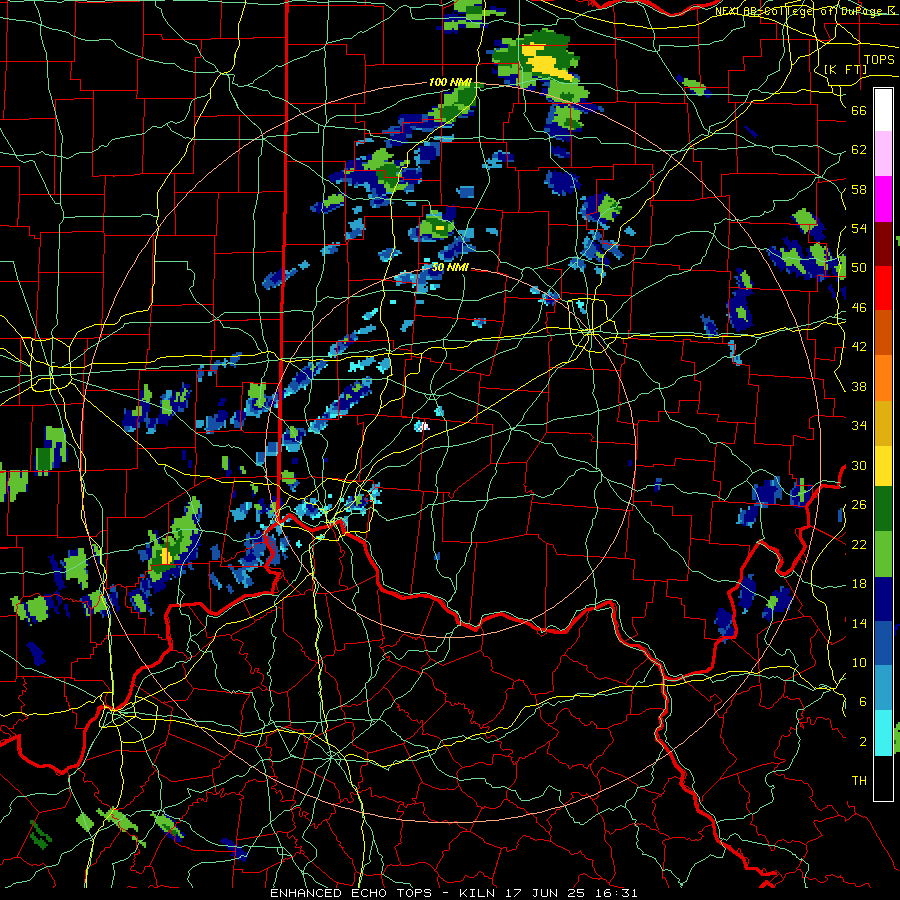Screen dimensions: 900x900
Task: Select the 22 scale label
Action: click(x=859, y=544)
